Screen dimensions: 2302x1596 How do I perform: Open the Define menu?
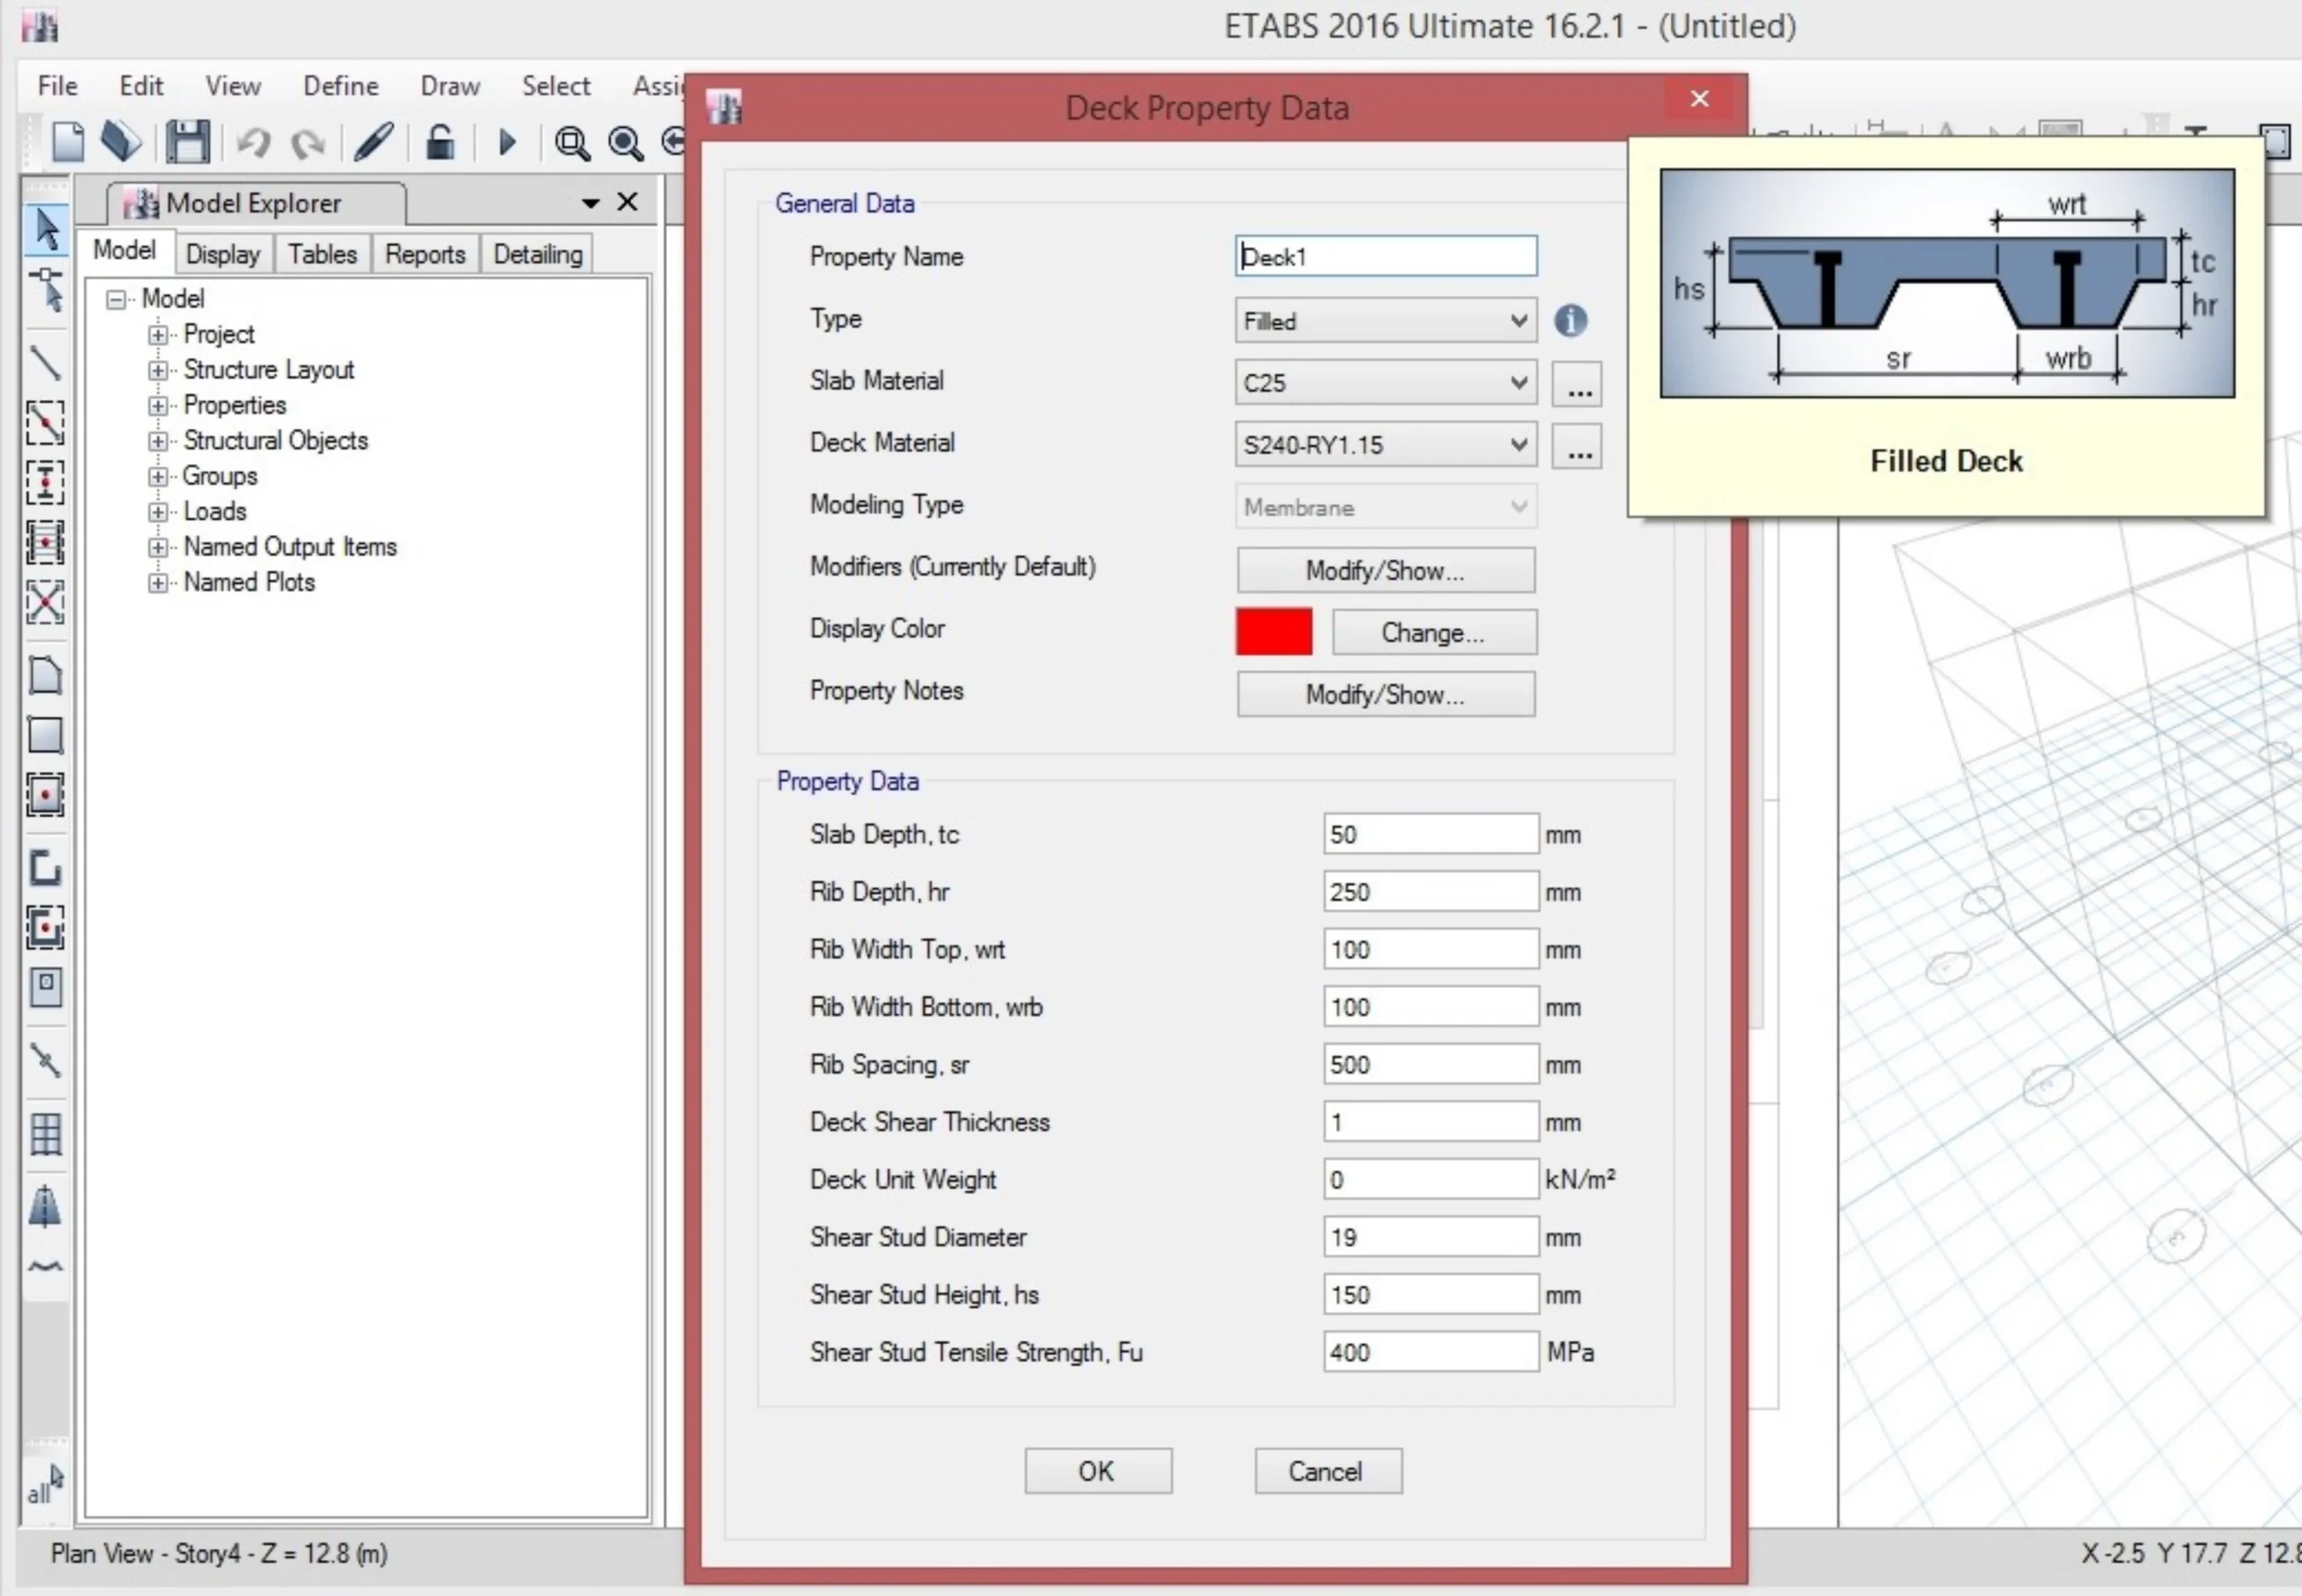pos(340,86)
